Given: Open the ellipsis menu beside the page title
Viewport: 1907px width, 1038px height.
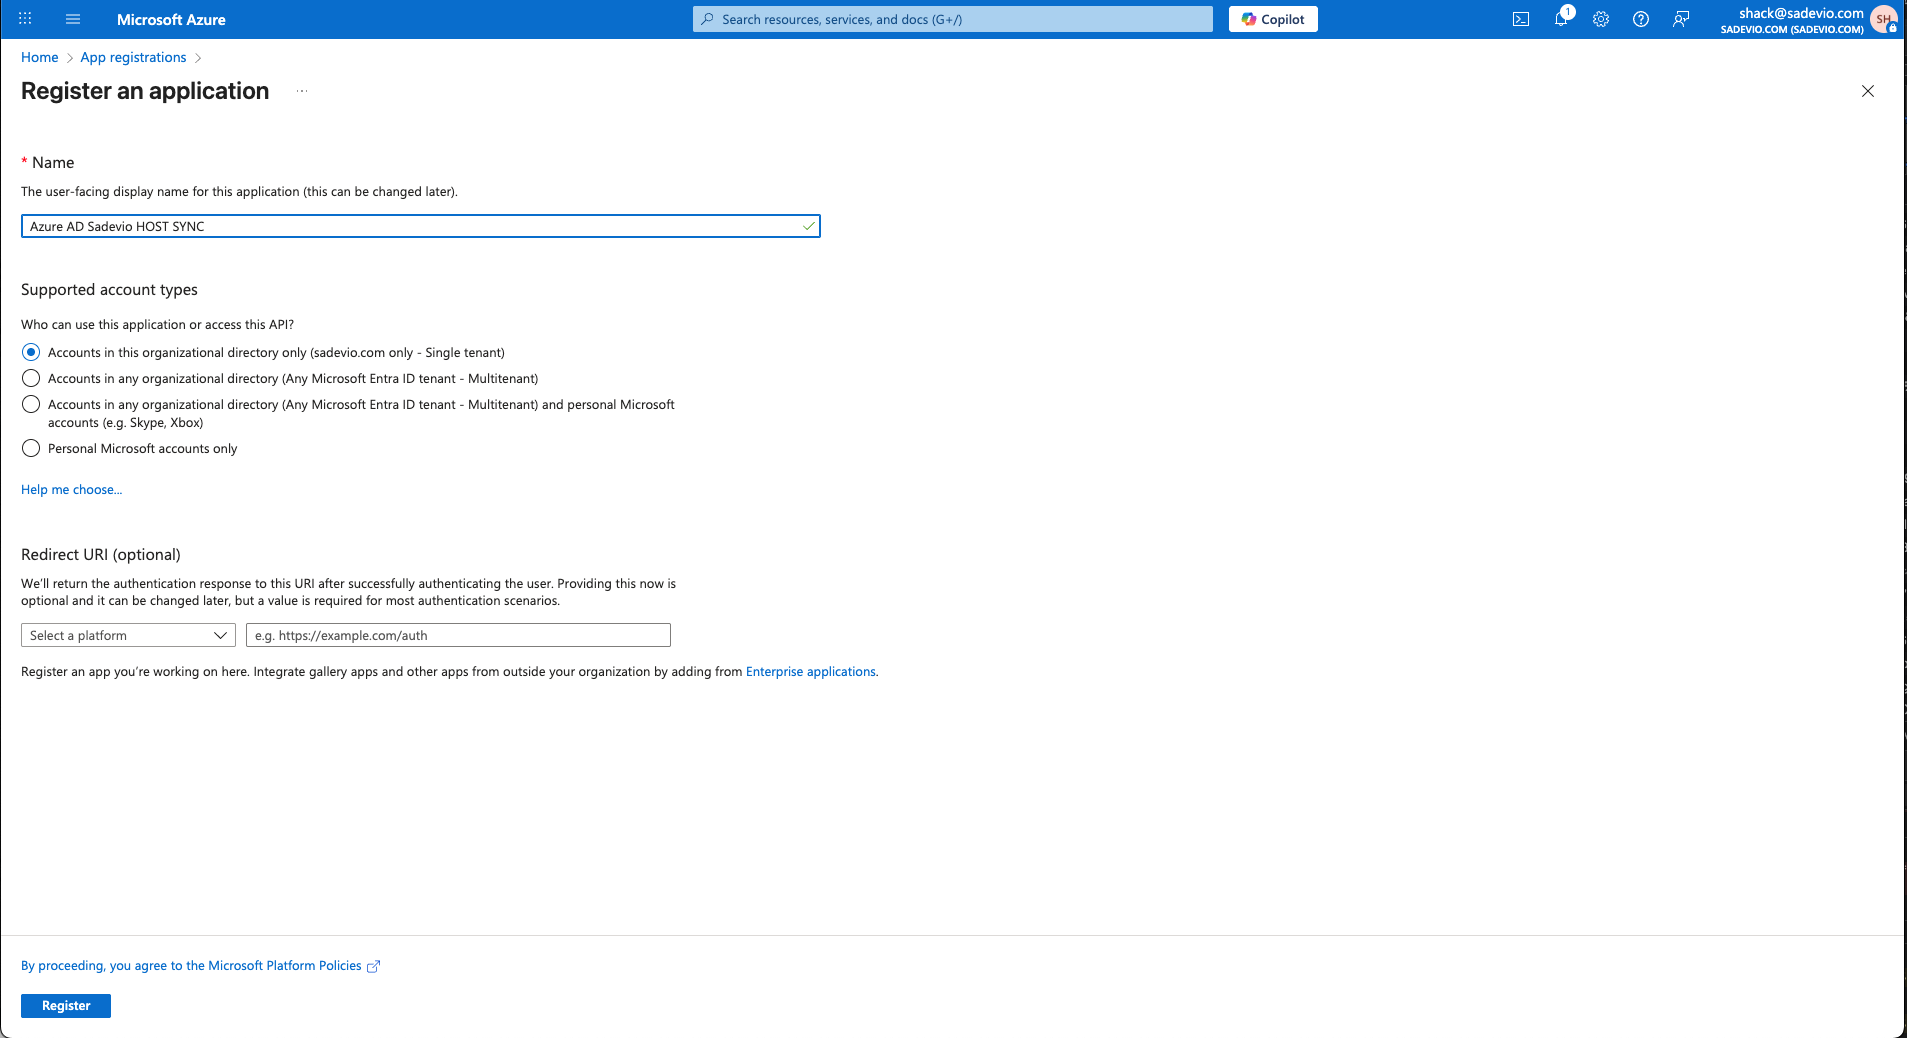Looking at the screenshot, I should pyautogui.click(x=302, y=91).
